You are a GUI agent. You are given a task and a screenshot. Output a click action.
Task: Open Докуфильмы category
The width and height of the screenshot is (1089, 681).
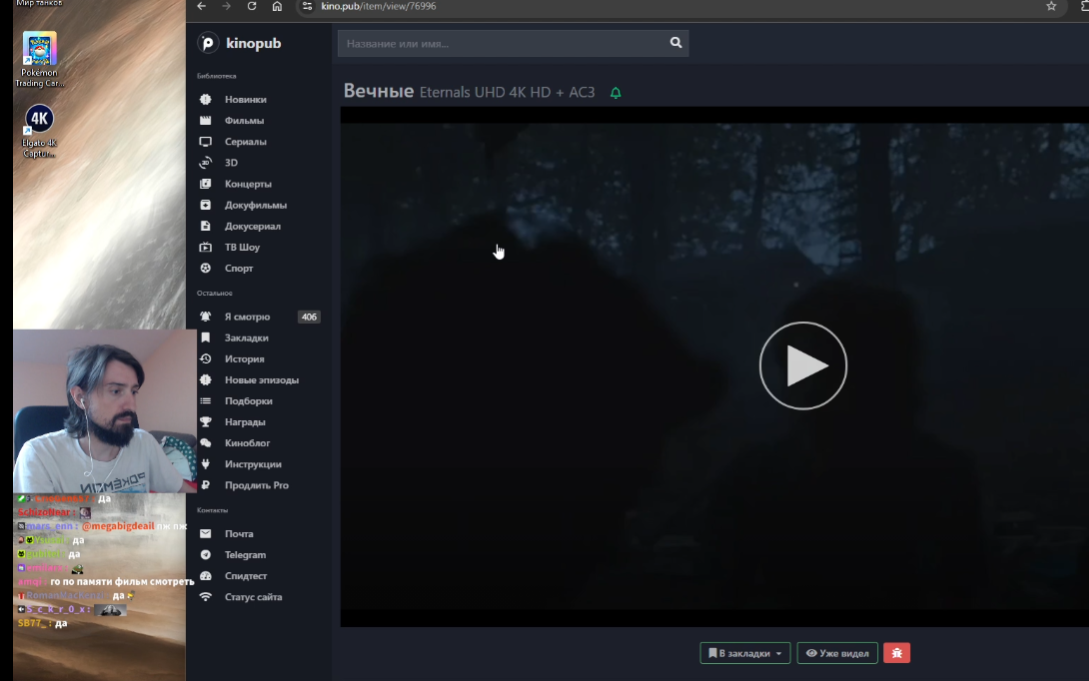point(256,205)
